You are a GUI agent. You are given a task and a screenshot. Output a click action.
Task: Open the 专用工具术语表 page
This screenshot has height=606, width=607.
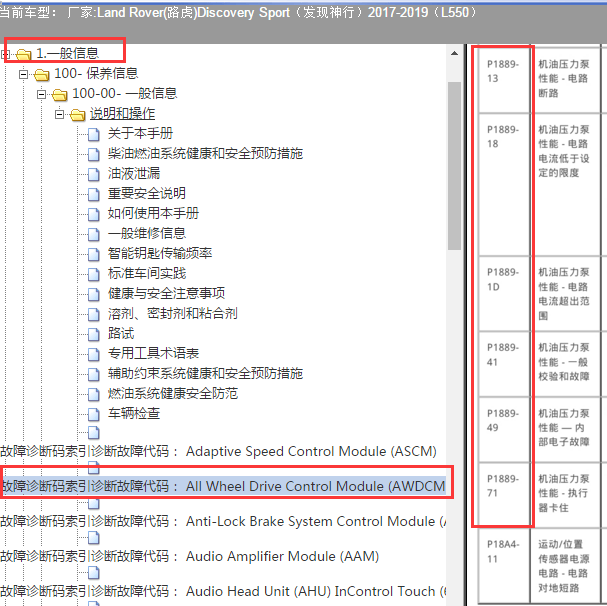(x=153, y=354)
